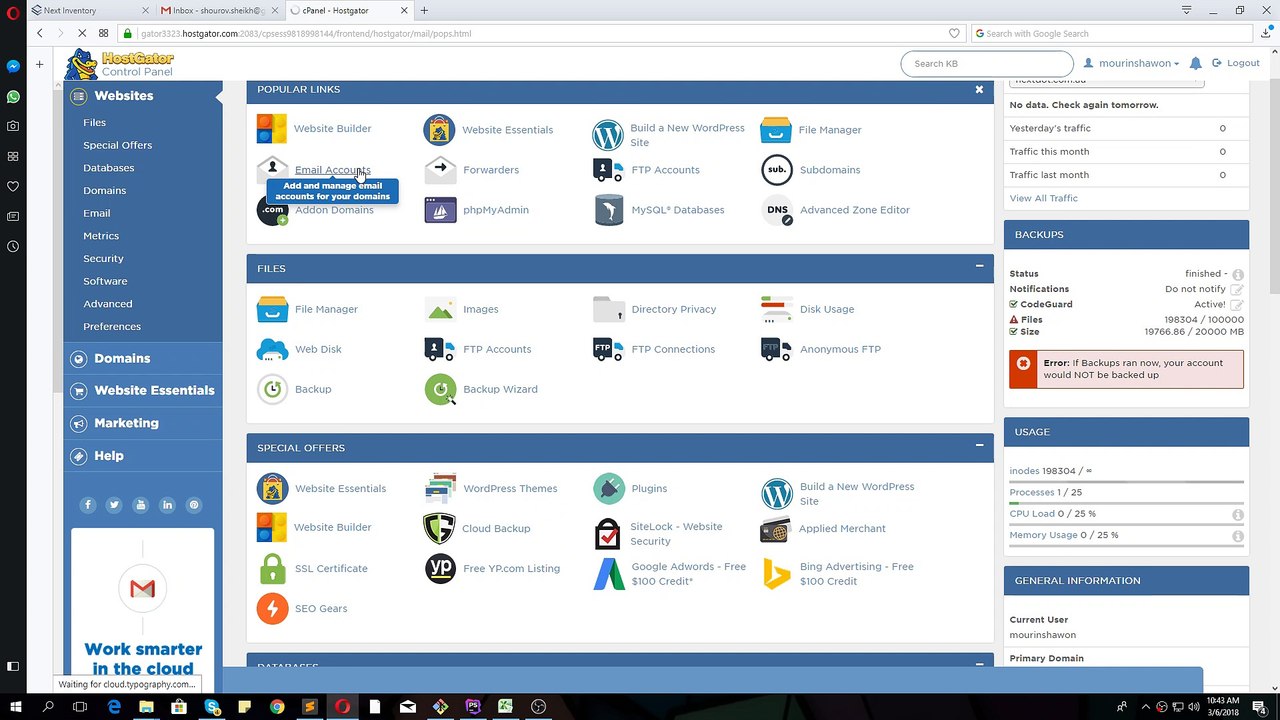1280x720 pixels.
Task: Open the View All Traffic link
Action: 1044,198
